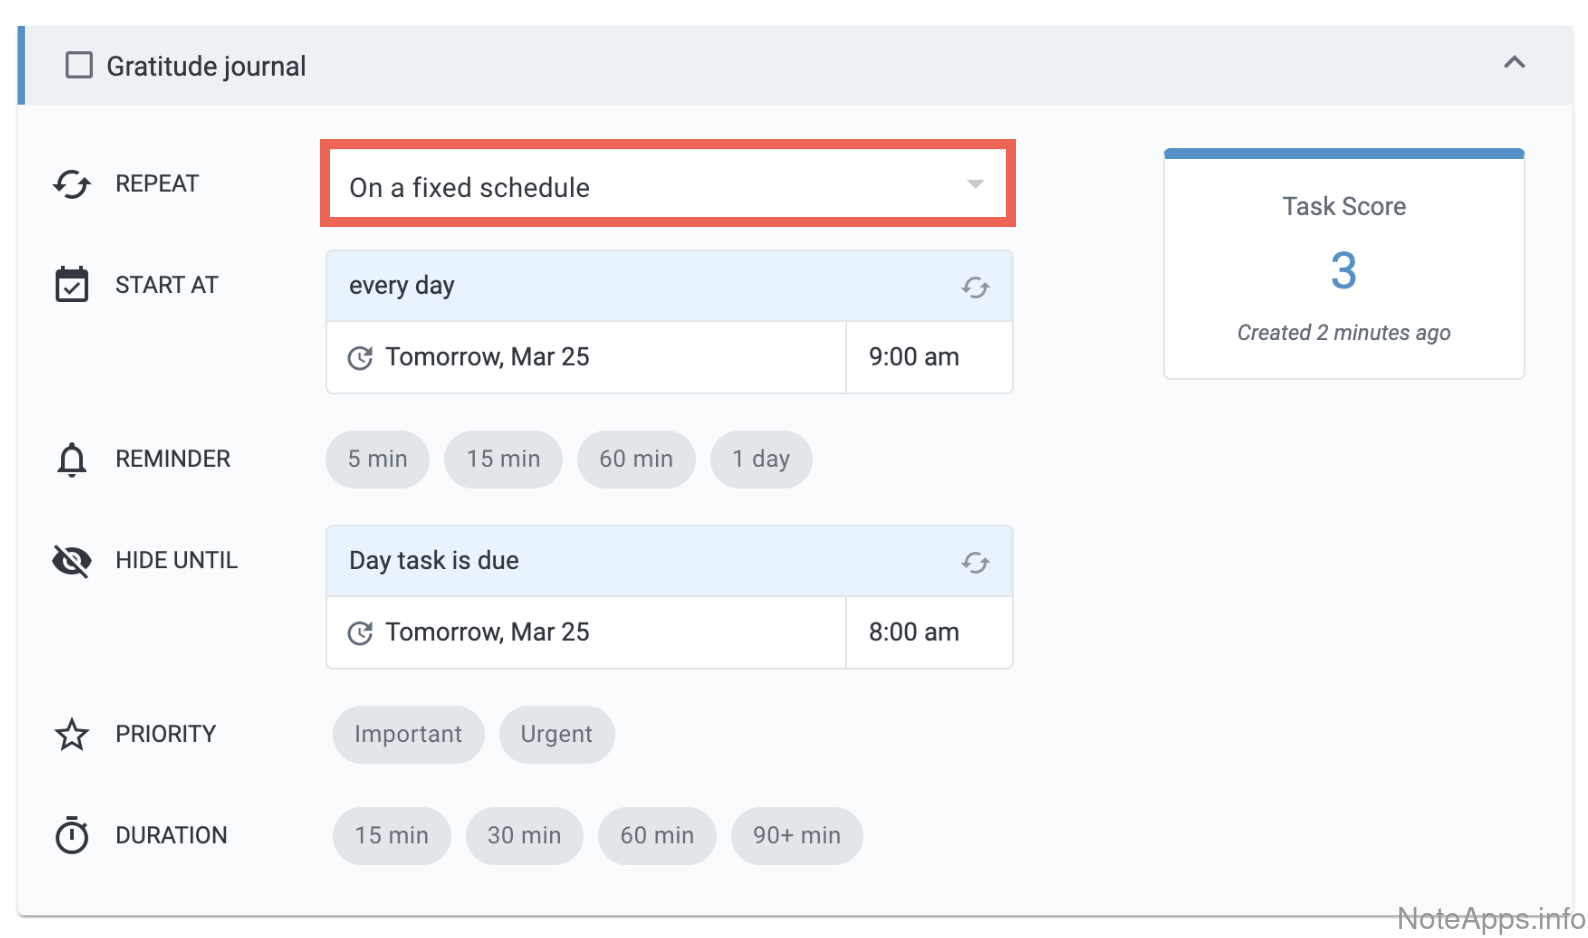
Task: Click the recurrence icon in 'every day' field
Action: click(975, 287)
